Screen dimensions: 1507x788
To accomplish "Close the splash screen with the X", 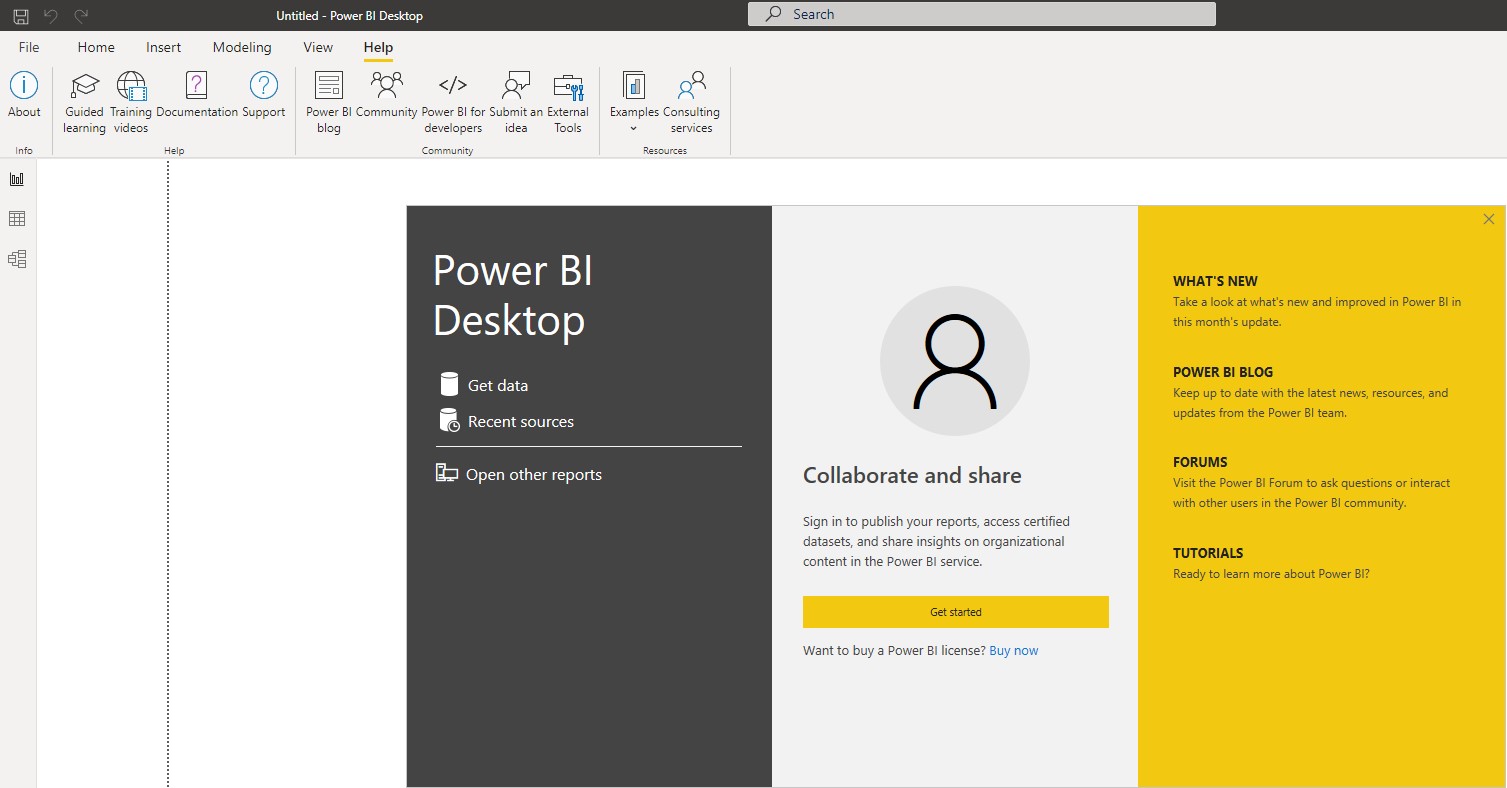I will (x=1489, y=219).
